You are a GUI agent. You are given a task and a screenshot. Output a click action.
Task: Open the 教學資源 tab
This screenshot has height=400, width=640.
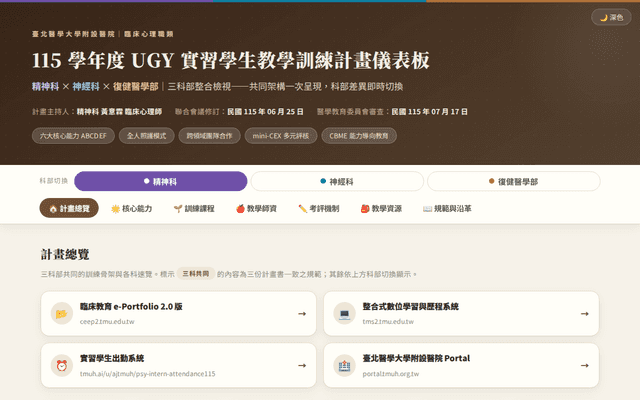coord(381,208)
